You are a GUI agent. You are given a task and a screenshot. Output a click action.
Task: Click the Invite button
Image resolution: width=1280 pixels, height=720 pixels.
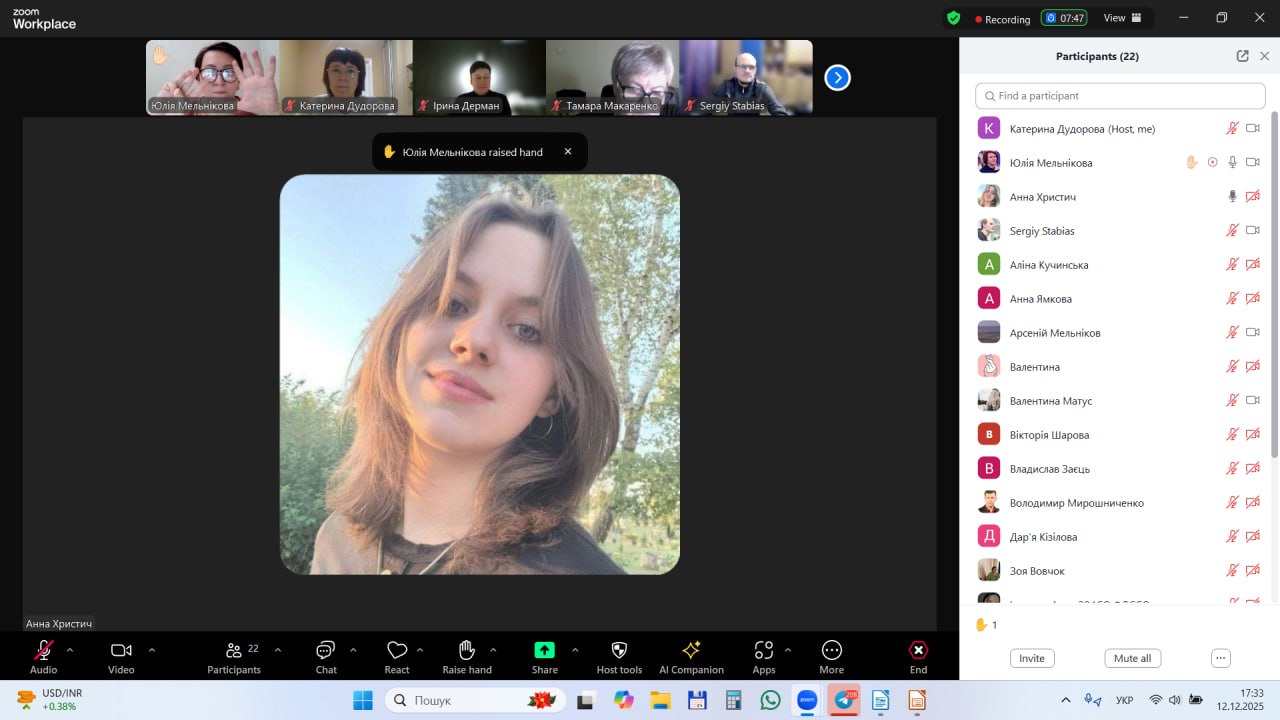pyautogui.click(x=1032, y=658)
